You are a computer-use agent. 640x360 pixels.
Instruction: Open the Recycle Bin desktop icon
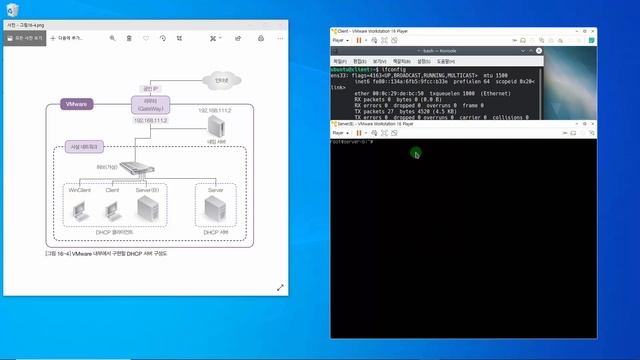point(13,9)
